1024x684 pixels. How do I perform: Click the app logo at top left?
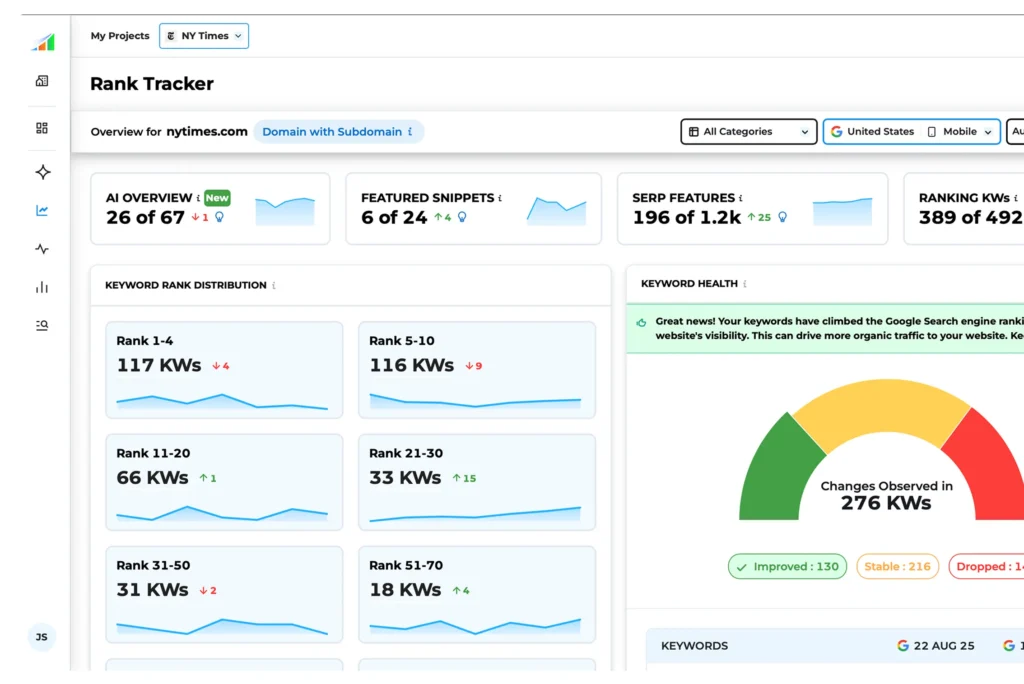(x=42, y=42)
